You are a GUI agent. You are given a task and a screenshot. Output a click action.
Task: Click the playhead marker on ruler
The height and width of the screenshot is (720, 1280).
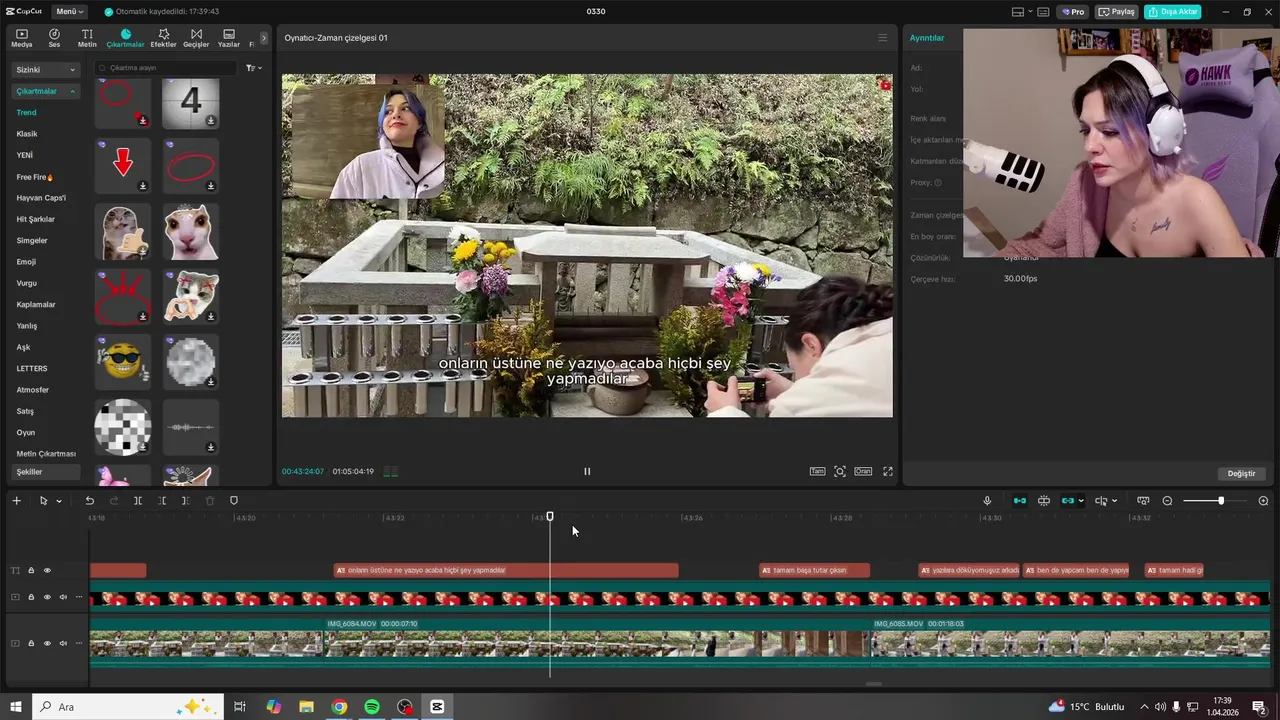click(x=550, y=517)
